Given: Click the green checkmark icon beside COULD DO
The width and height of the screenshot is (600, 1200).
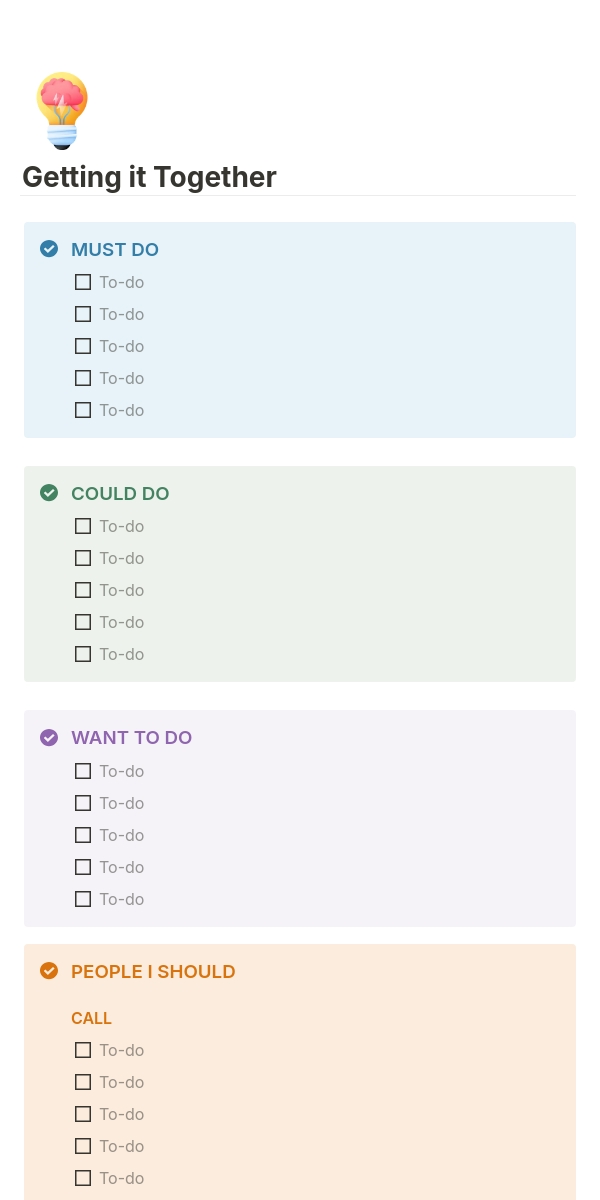Looking at the screenshot, I should click(x=49, y=493).
